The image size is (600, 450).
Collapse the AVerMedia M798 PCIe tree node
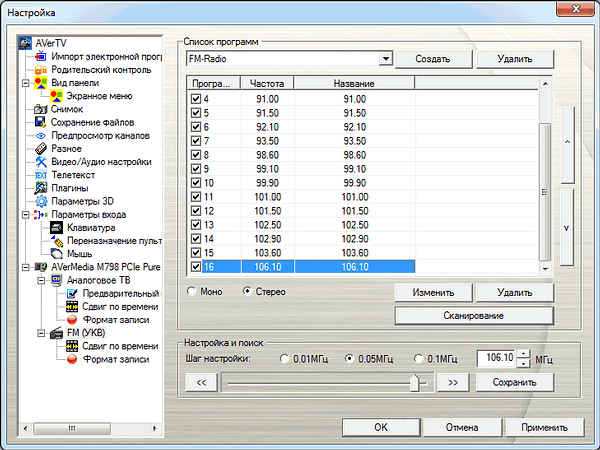coord(25,267)
